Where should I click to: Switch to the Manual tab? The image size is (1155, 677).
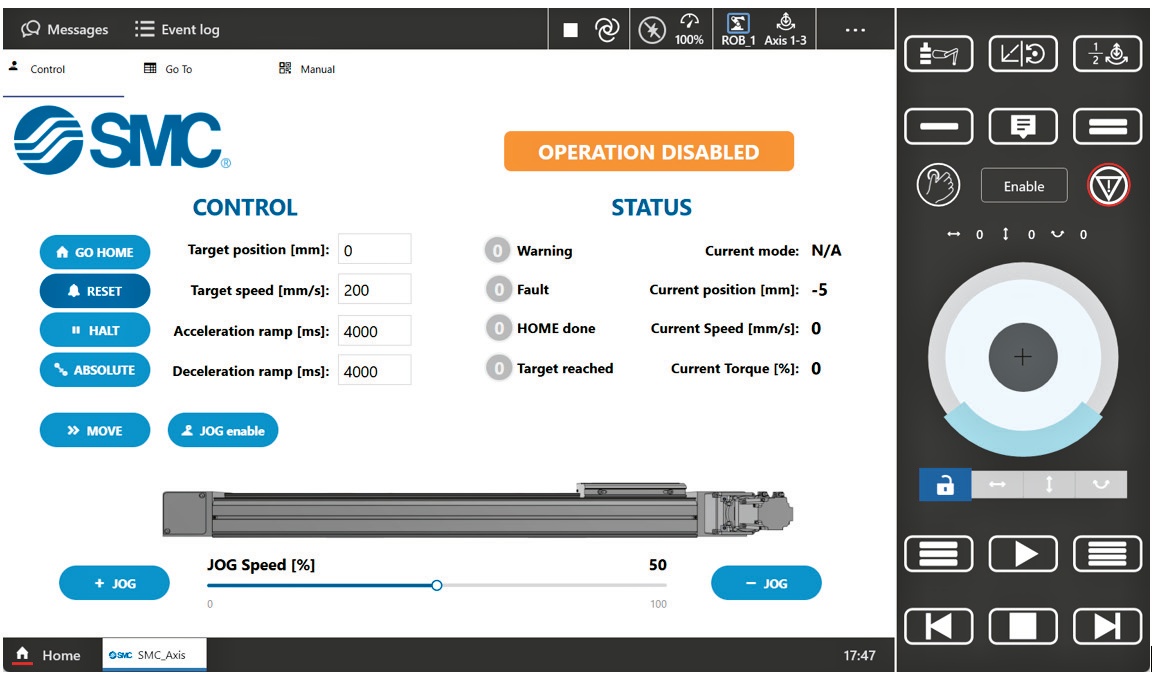(x=307, y=69)
